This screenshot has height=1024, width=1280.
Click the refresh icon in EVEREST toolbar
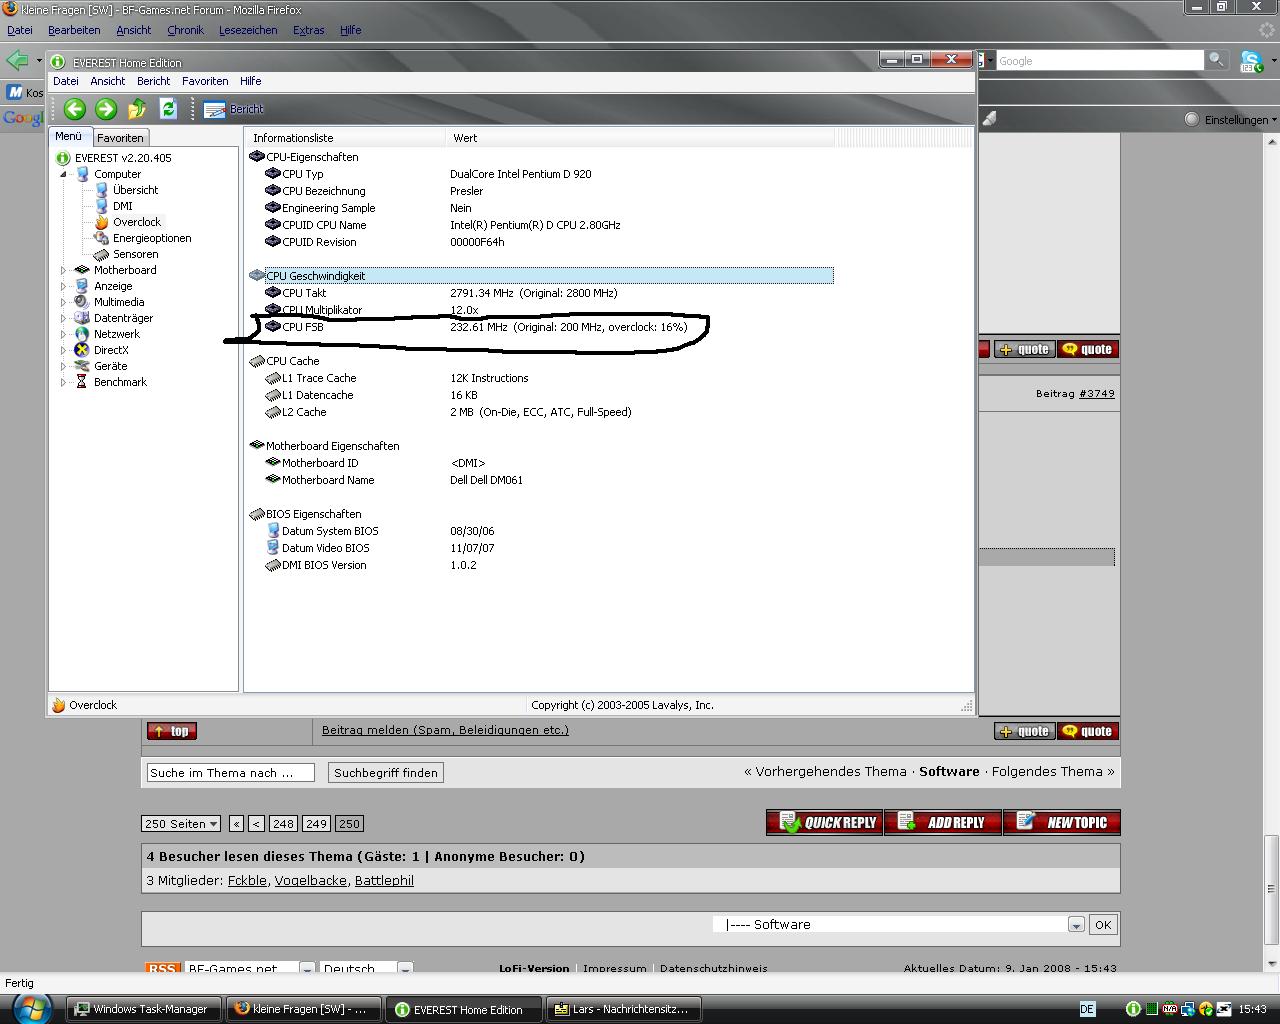coord(168,109)
